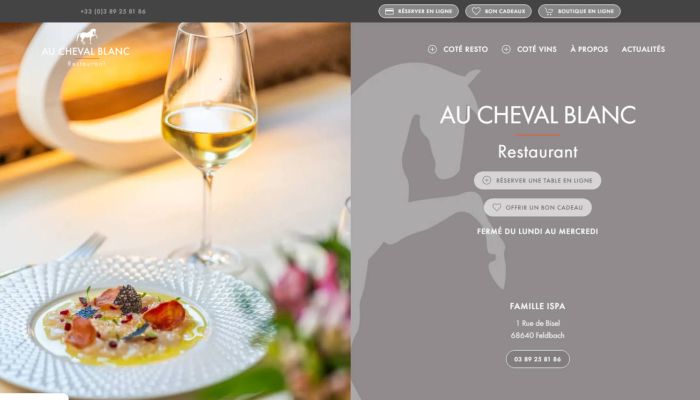700x400 pixels.
Task: Click the plus icon beside Coté Vins
Action: tap(506, 49)
